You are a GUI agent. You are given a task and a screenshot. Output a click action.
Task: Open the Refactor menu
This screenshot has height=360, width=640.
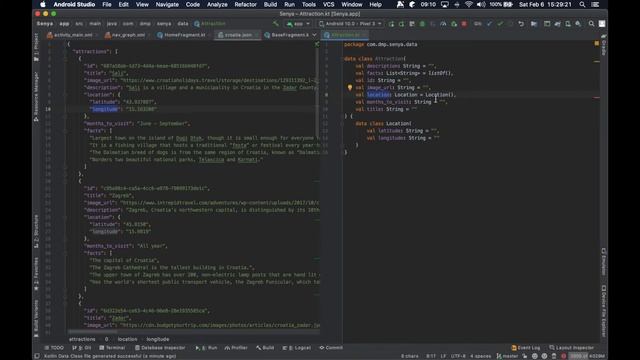click(245, 4)
